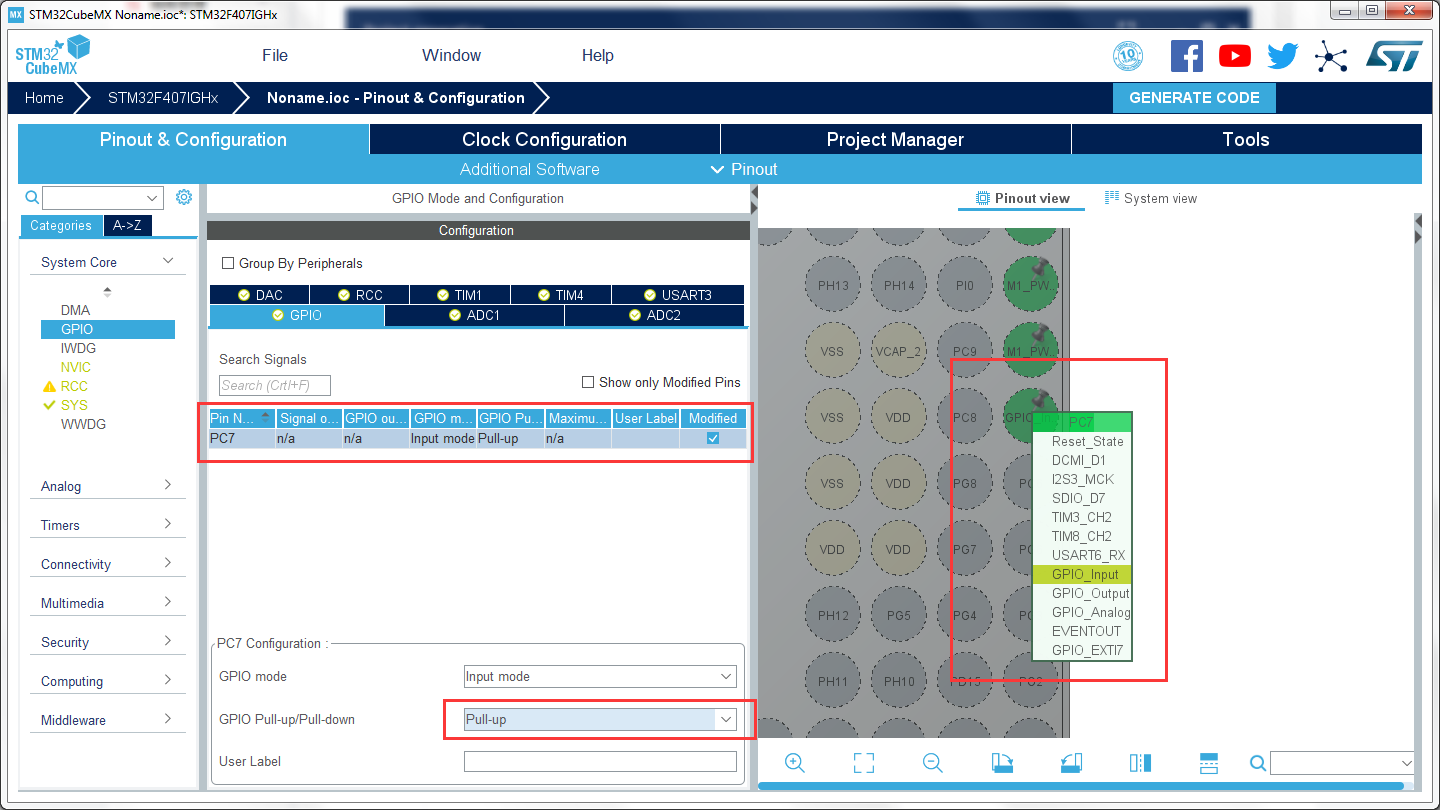1440x810 pixels.
Task: Click GENERATE CODE button
Action: coord(1194,98)
